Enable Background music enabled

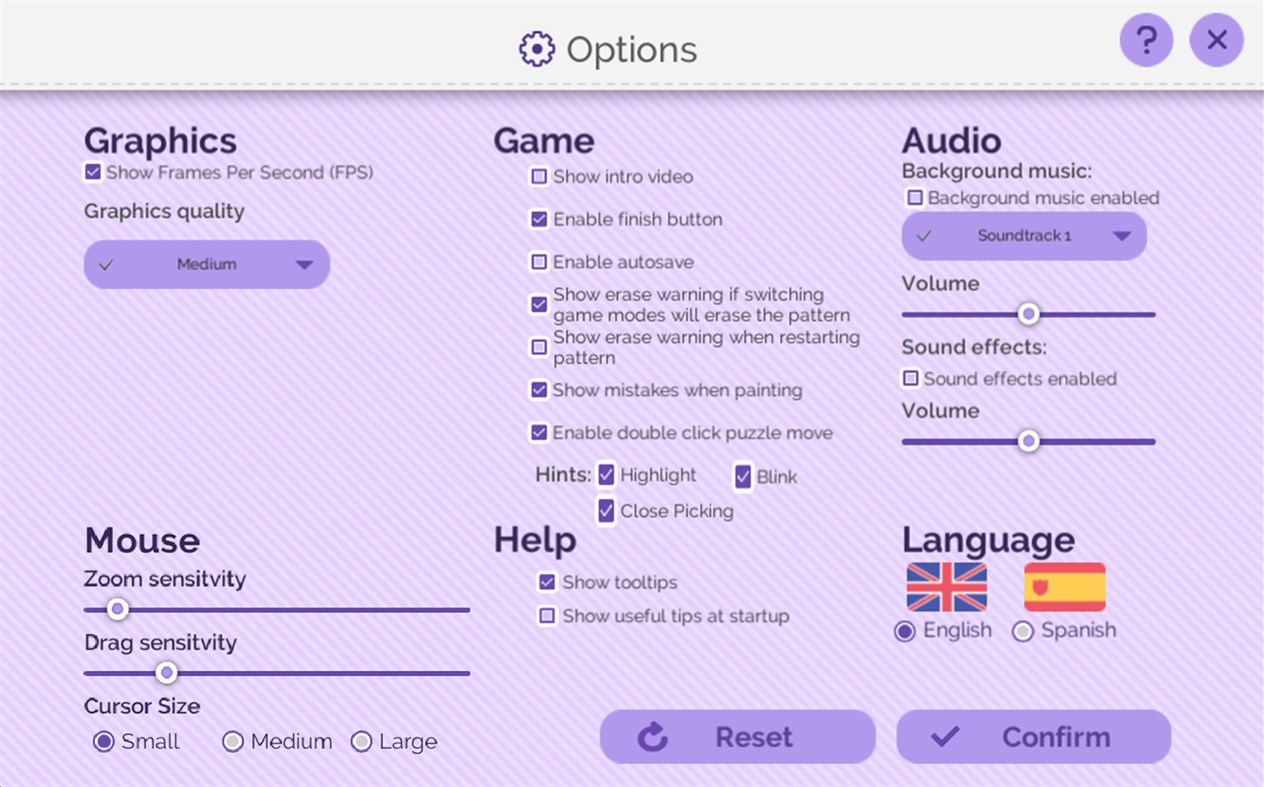click(914, 197)
